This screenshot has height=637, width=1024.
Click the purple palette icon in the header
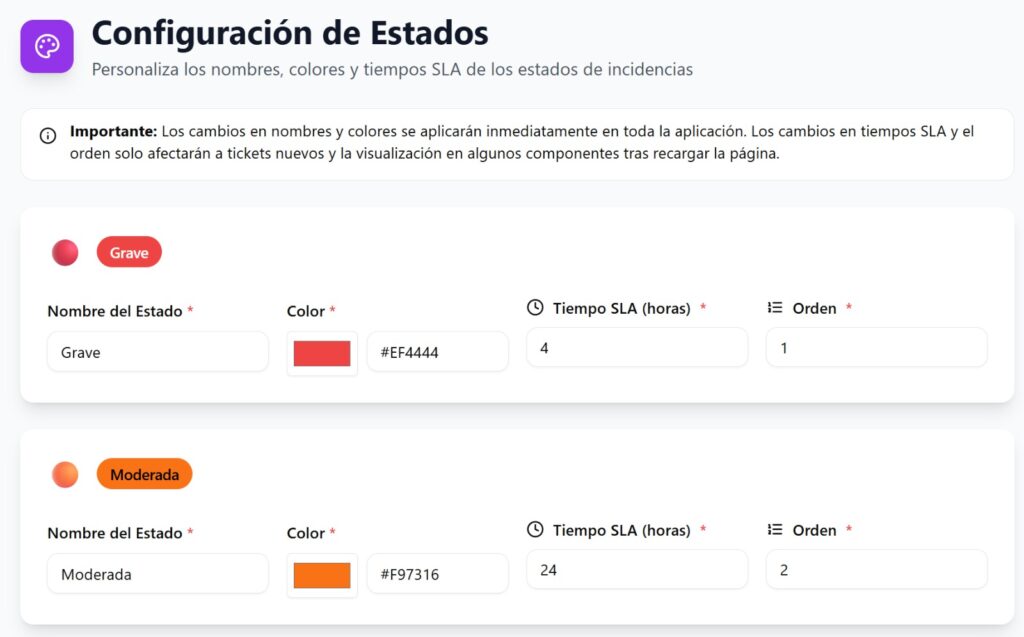point(47,46)
